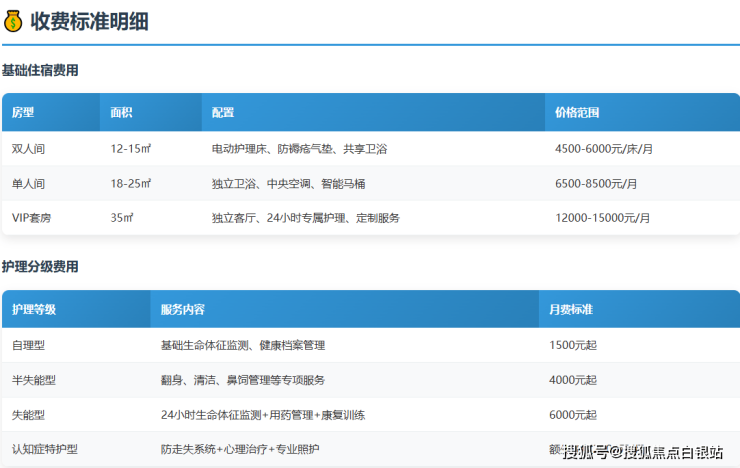740x468 pixels.
Task: Click the 12000-15000元/月 price cell
Action: pyautogui.click(x=602, y=218)
